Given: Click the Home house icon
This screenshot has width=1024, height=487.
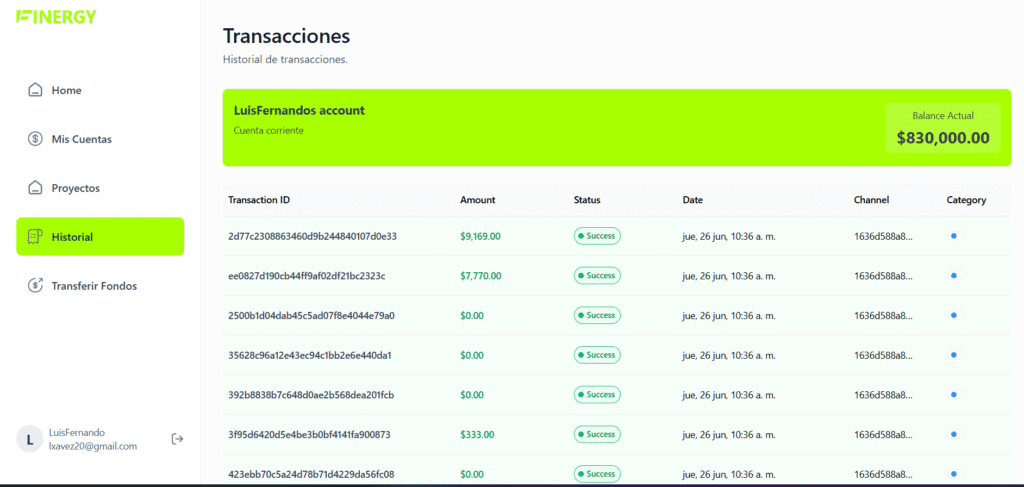Looking at the screenshot, I should [x=36, y=90].
